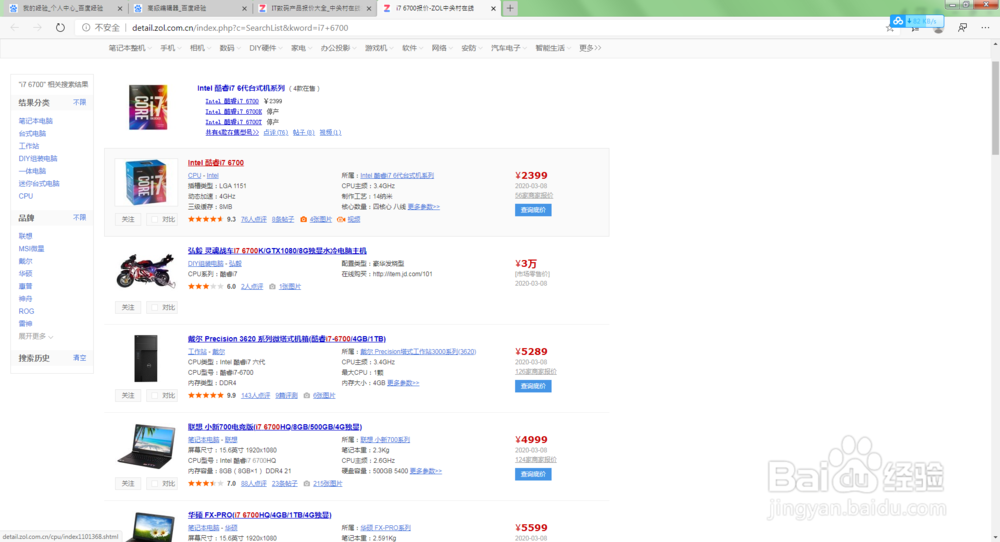Switch to '我的经验_个人中心' tab

tap(62, 8)
